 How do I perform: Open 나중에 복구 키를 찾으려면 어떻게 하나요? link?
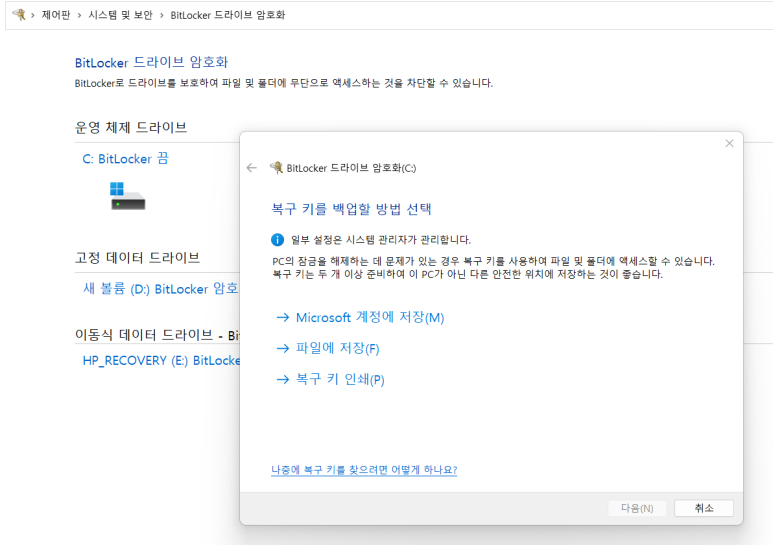coord(364,470)
